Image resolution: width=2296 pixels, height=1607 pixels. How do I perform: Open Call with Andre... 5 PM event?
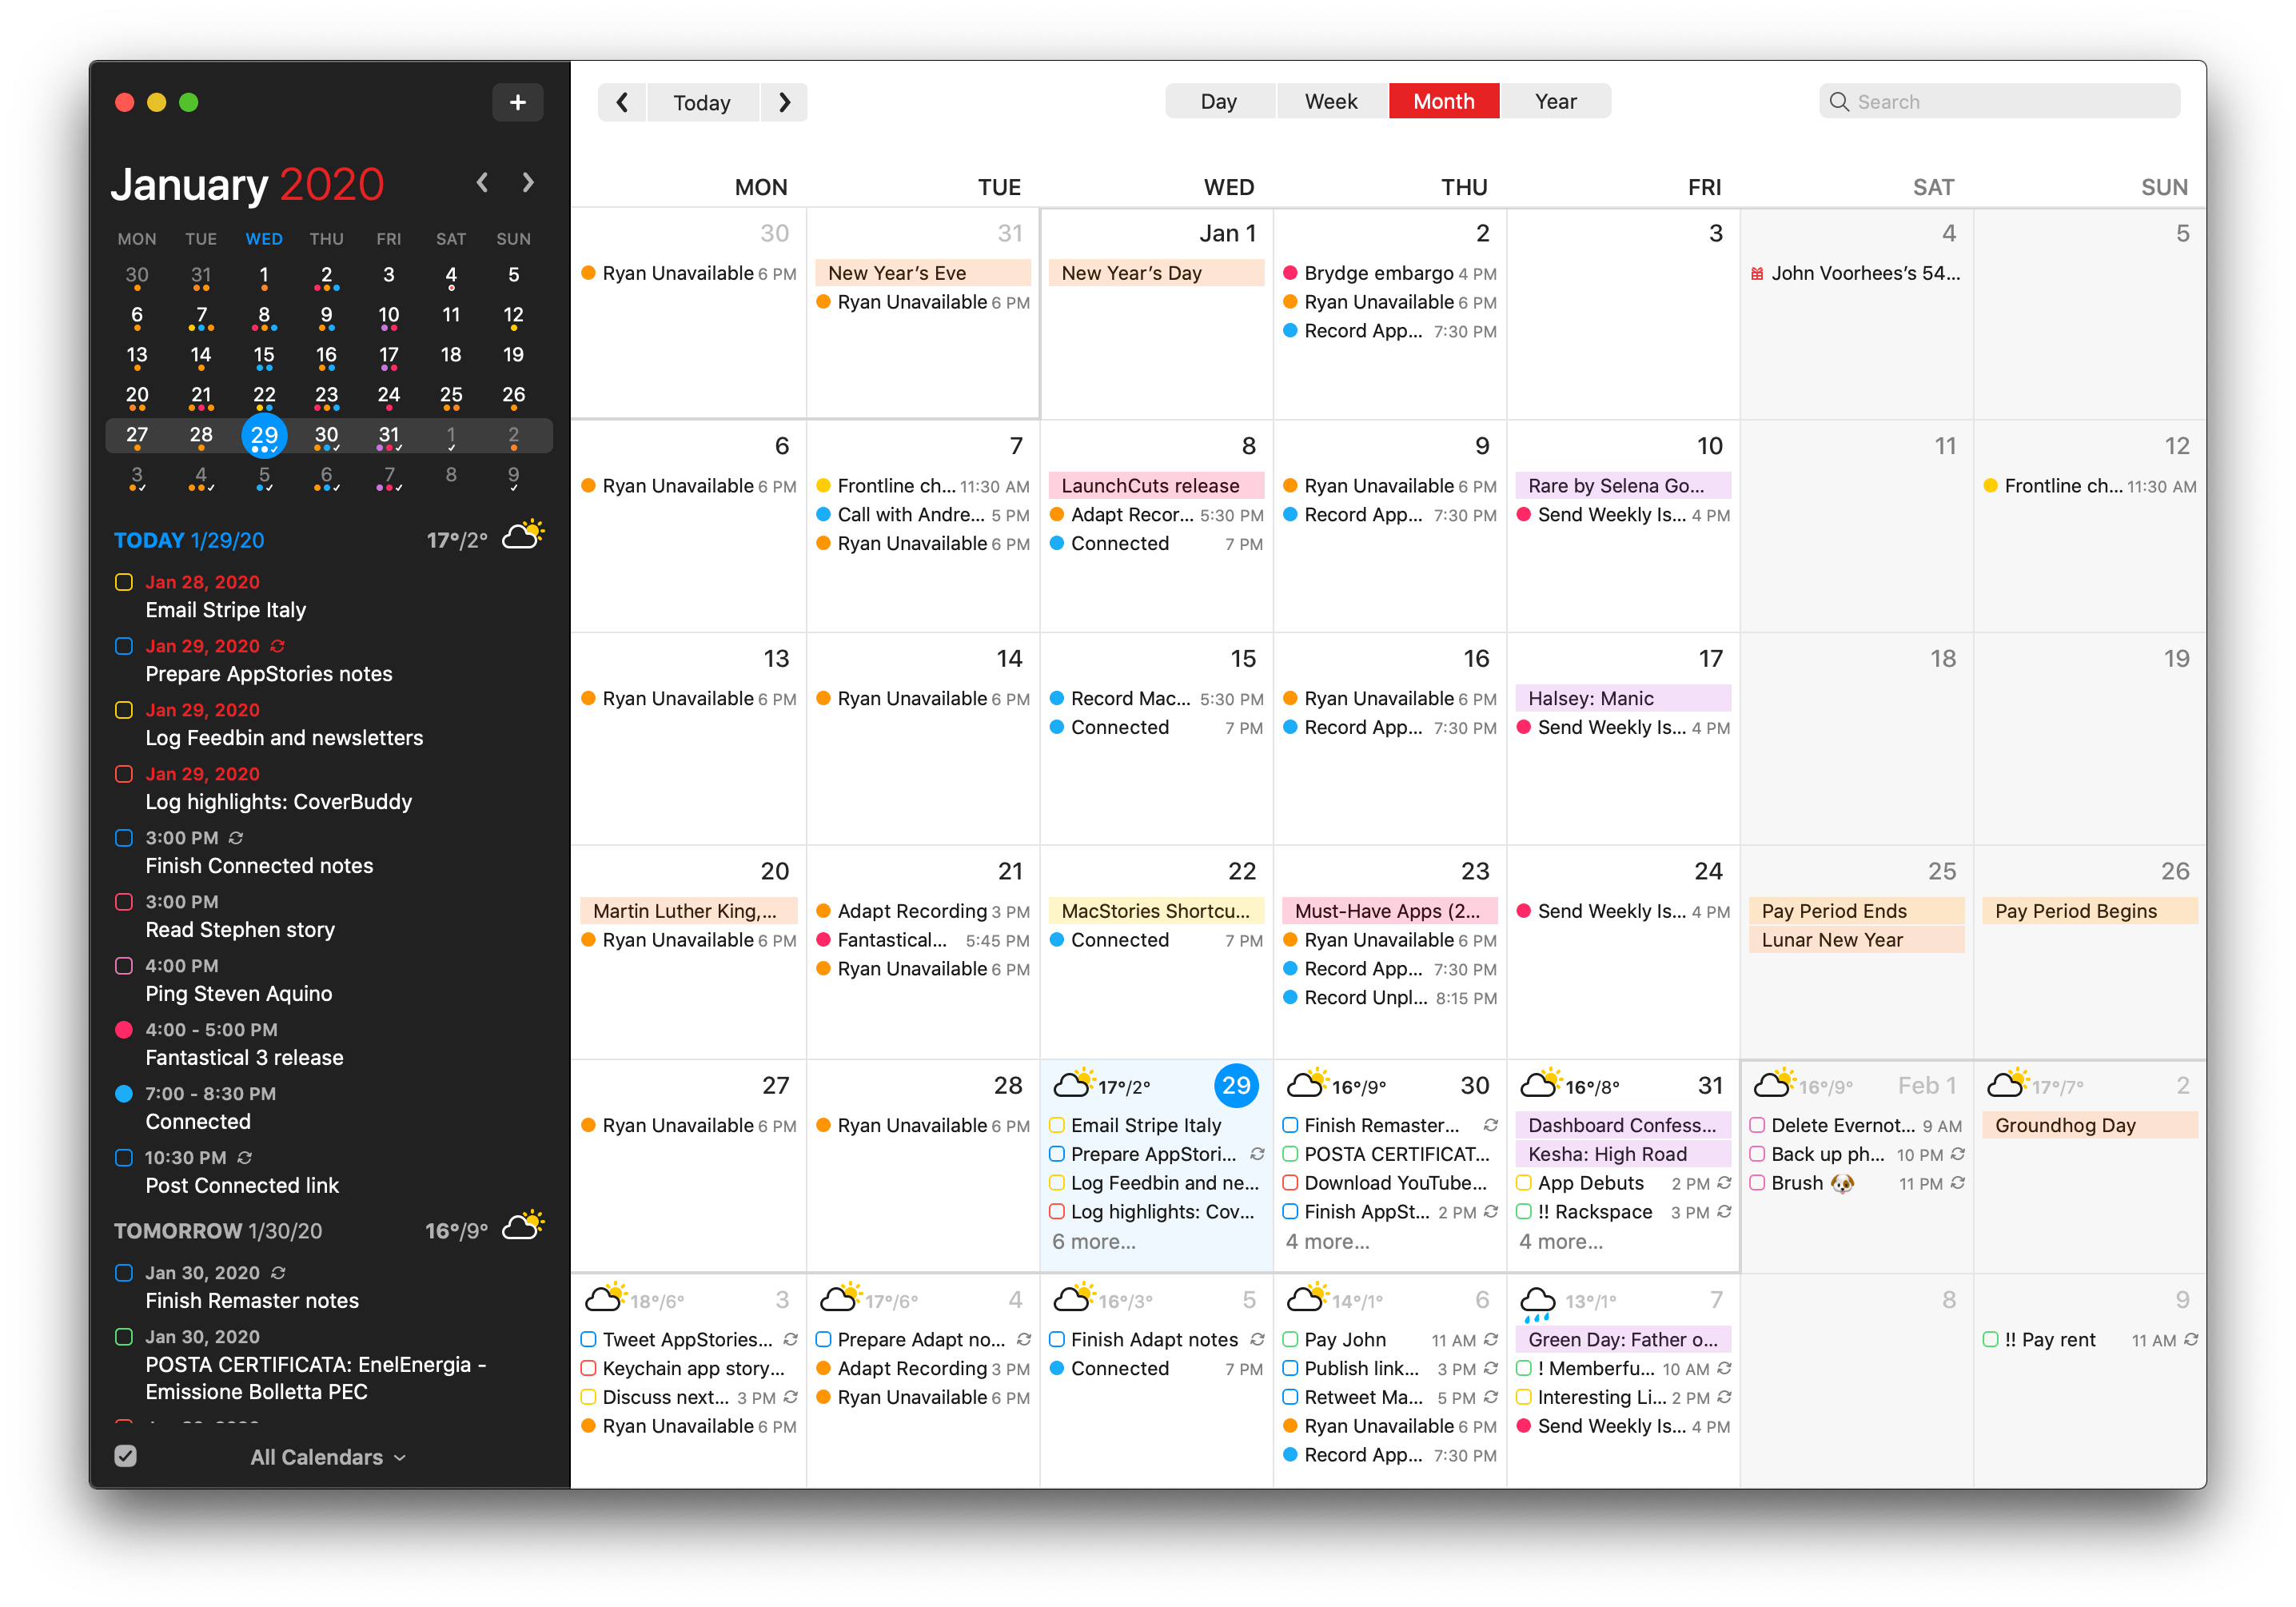(x=923, y=515)
